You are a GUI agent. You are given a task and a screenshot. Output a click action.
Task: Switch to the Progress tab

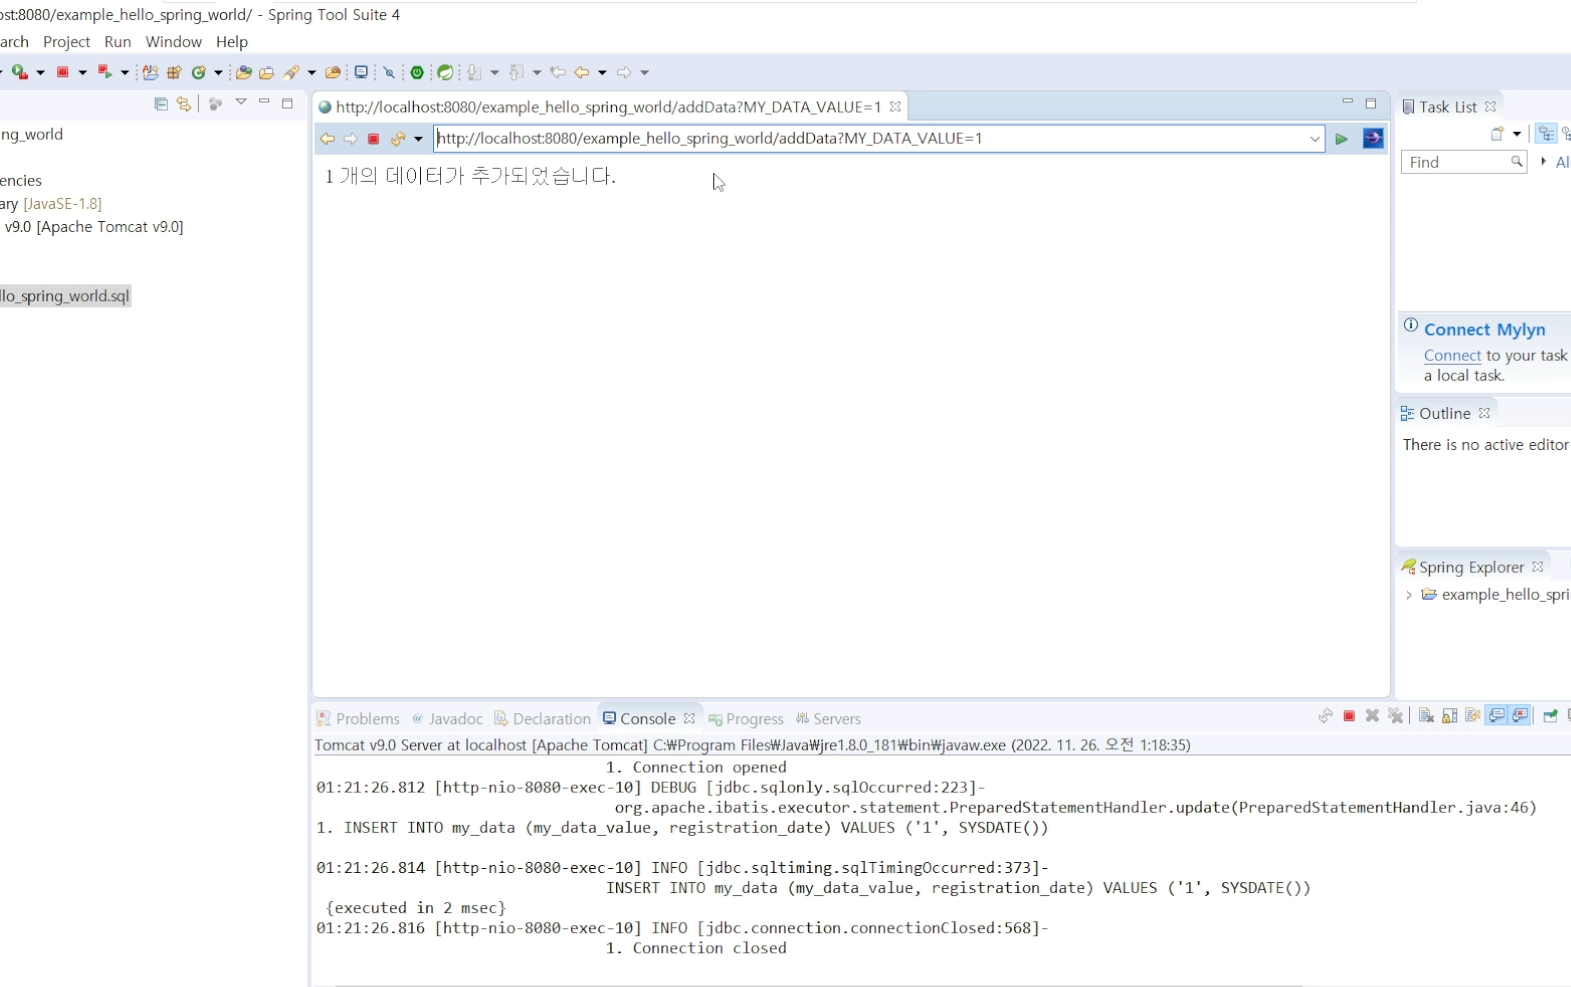(746, 719)
